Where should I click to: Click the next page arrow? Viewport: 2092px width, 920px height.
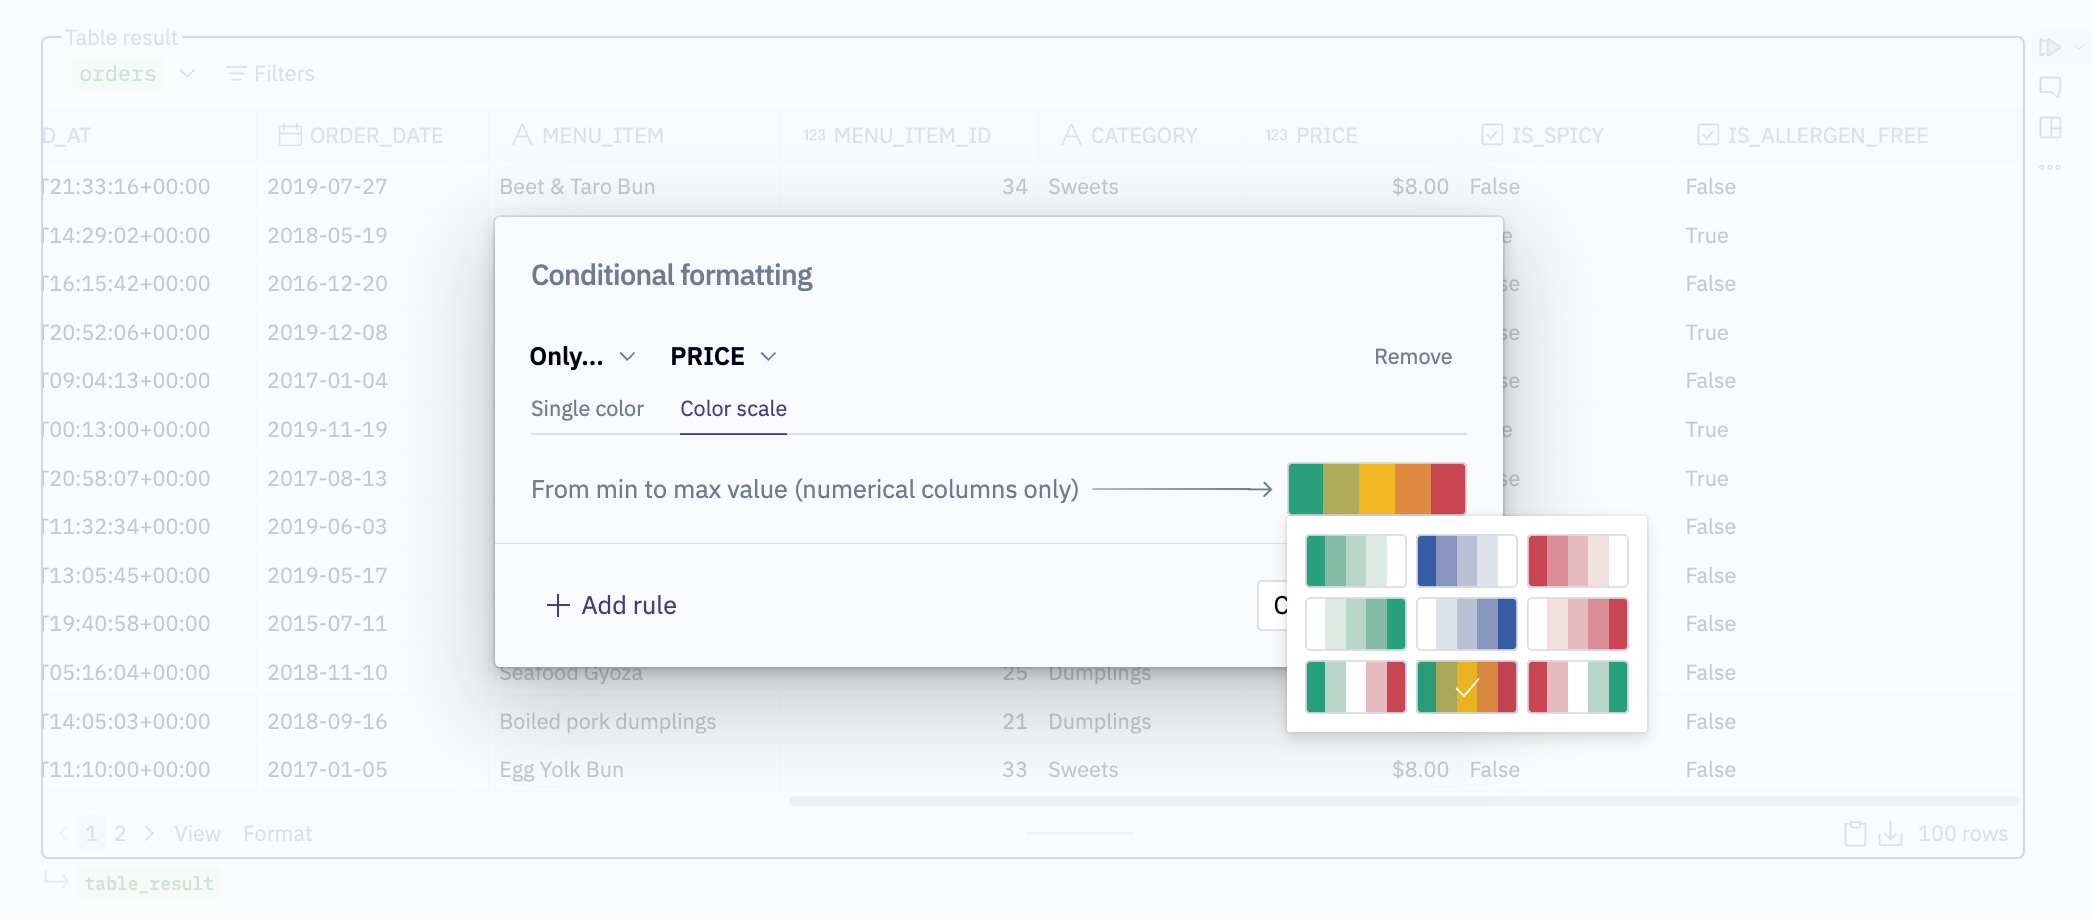coord(149,834)
